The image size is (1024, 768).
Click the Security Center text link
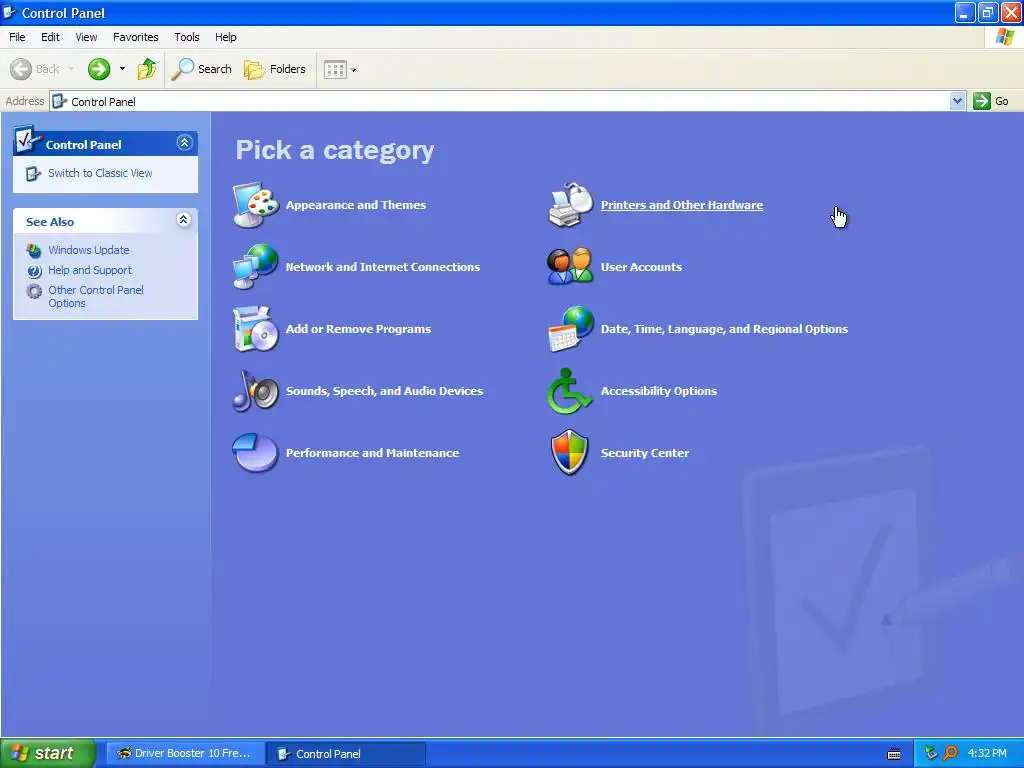[645, 453]
